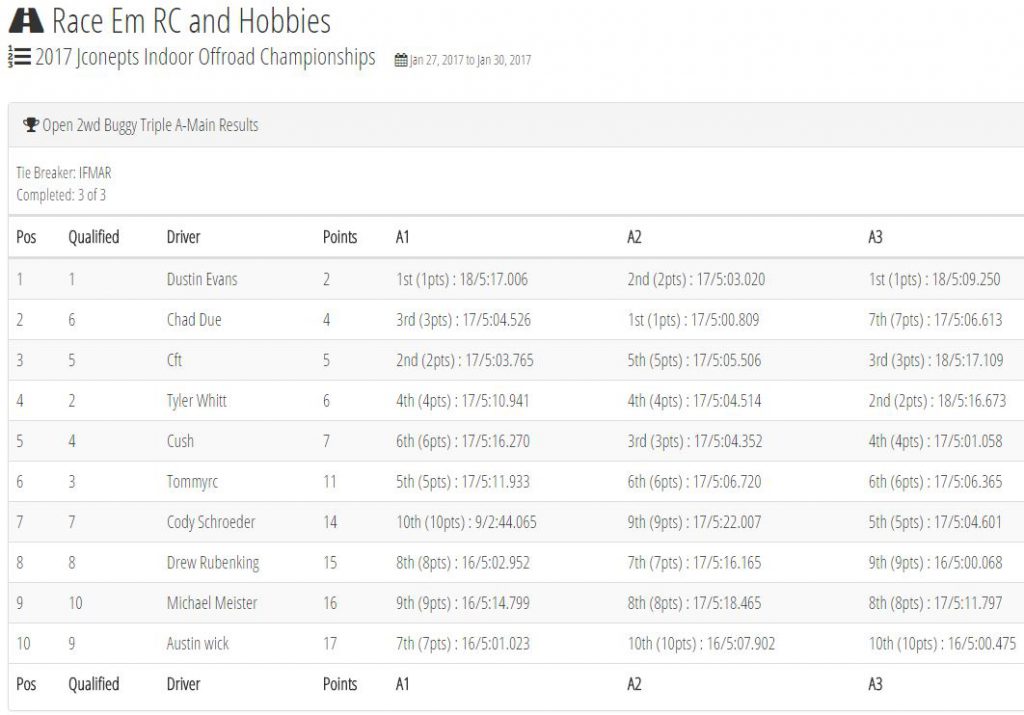Select the Jan 27, 2017 to Jan 30, 2017 date text

pyautogui.click(x=470, y=61)
